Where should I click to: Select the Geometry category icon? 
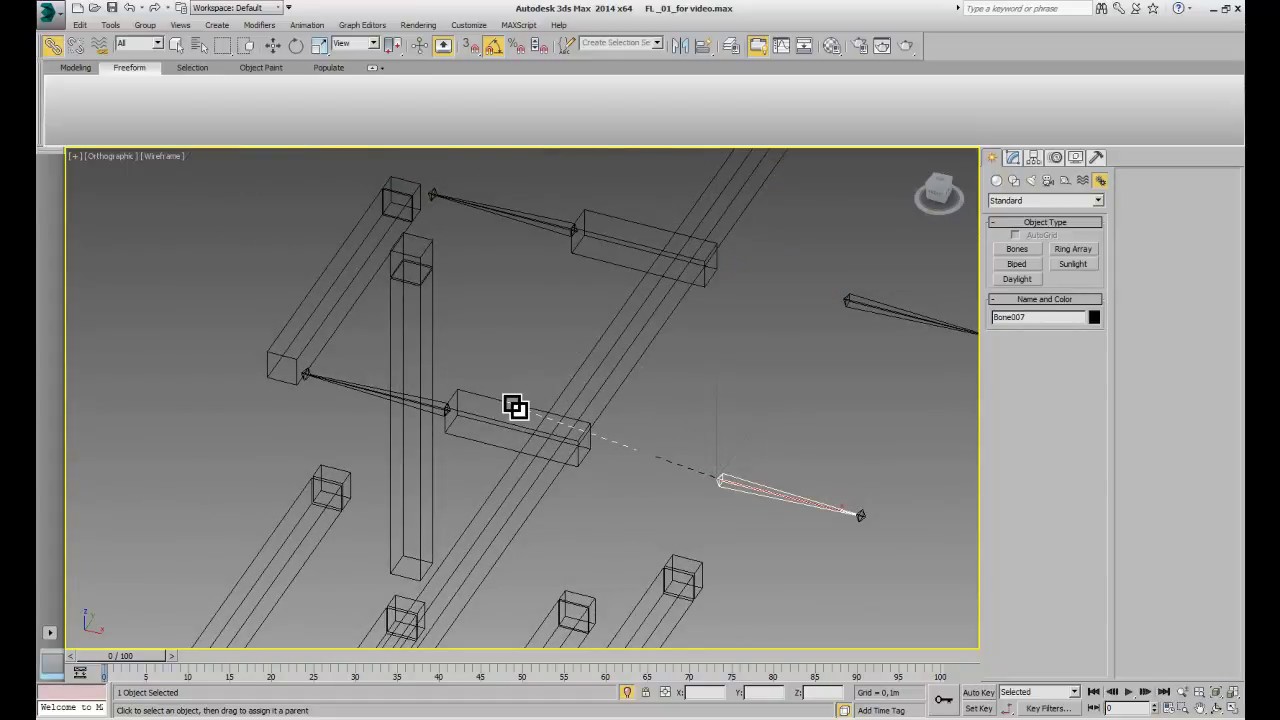pyautogui.click(x=996, y=181)
